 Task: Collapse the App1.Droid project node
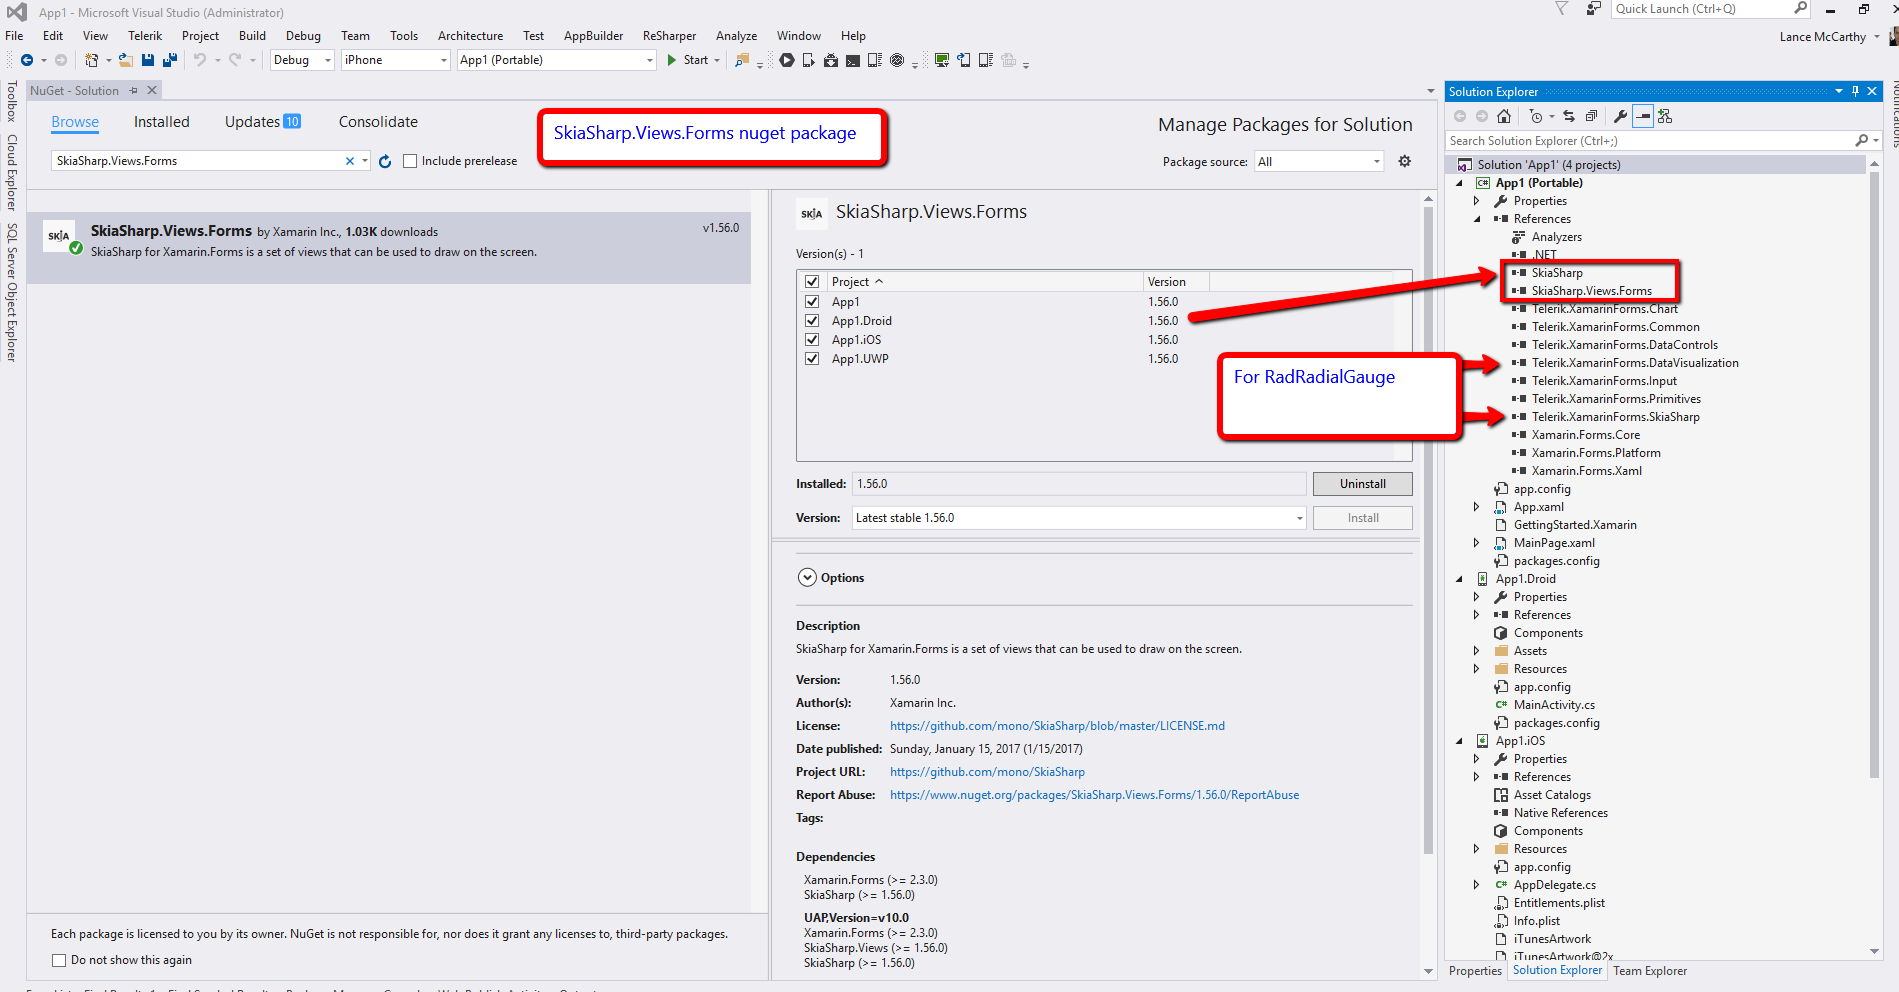tap(1459, 579)
